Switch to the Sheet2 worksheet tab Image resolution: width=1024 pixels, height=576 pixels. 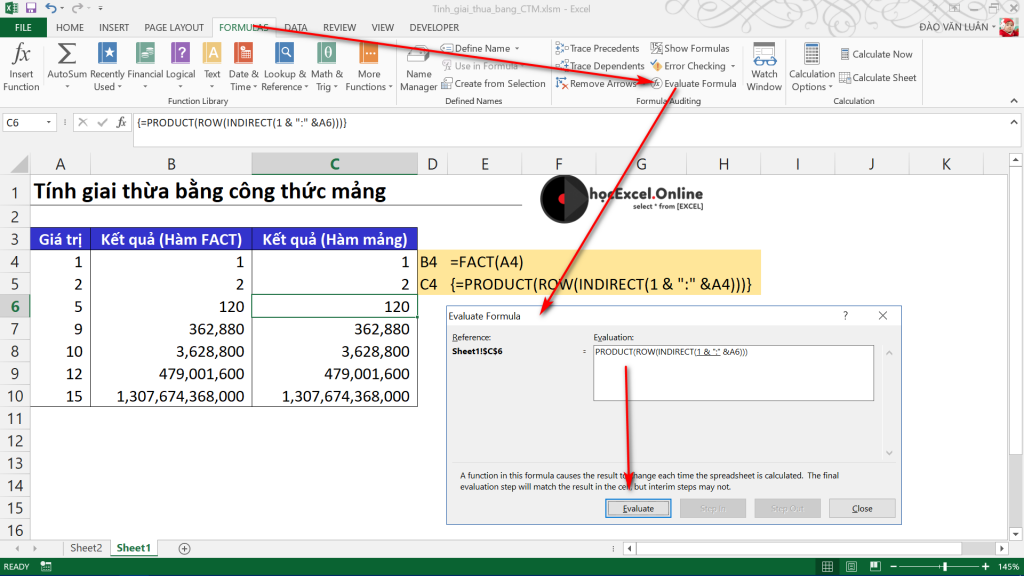pos(85,548)
